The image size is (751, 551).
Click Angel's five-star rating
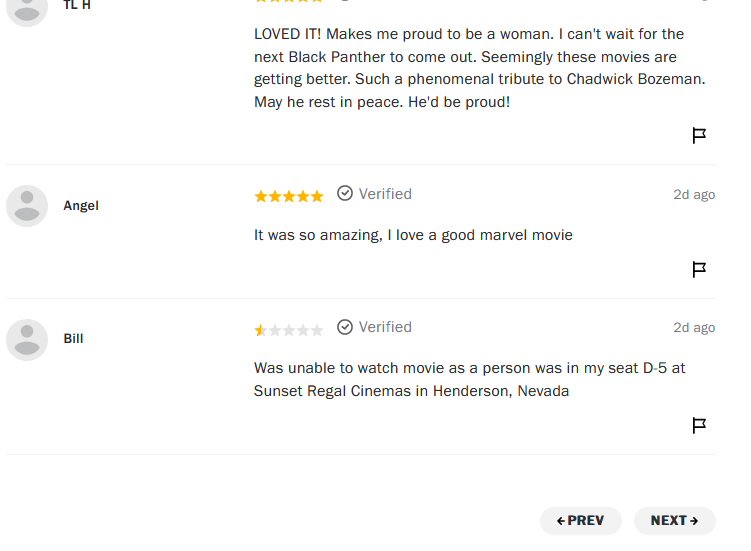pos(289,196)
